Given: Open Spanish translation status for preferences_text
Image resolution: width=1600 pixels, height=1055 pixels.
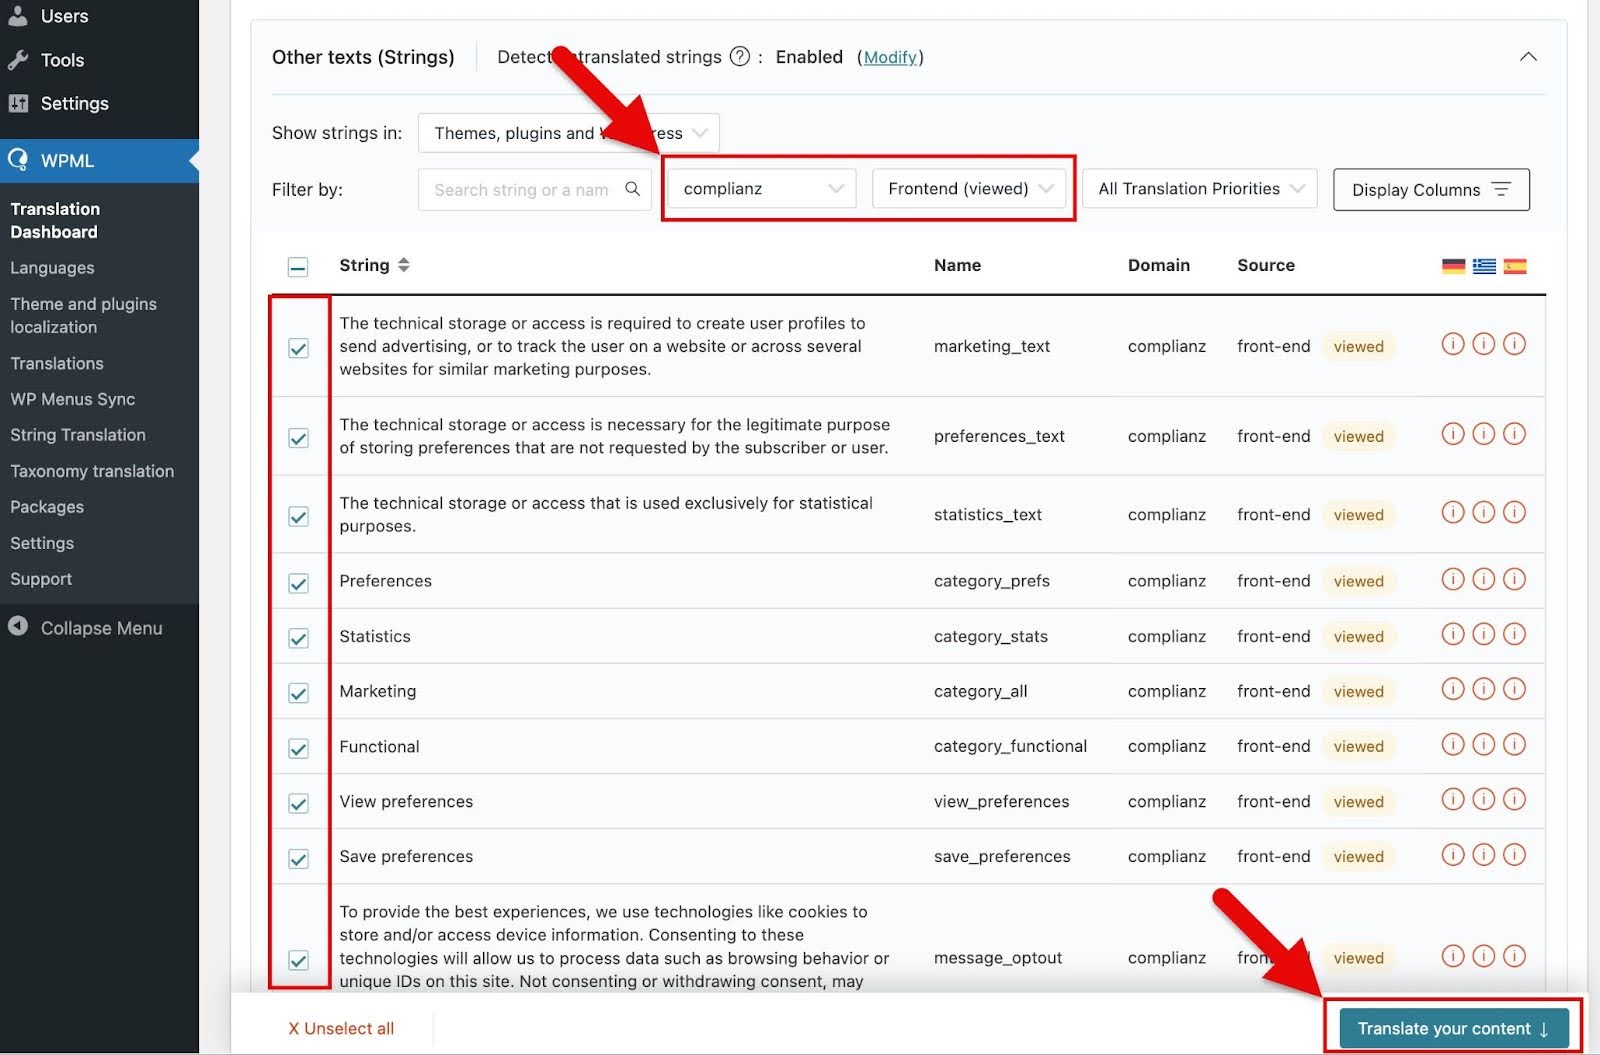Looking at the screenshot, I should (1515, 434).
